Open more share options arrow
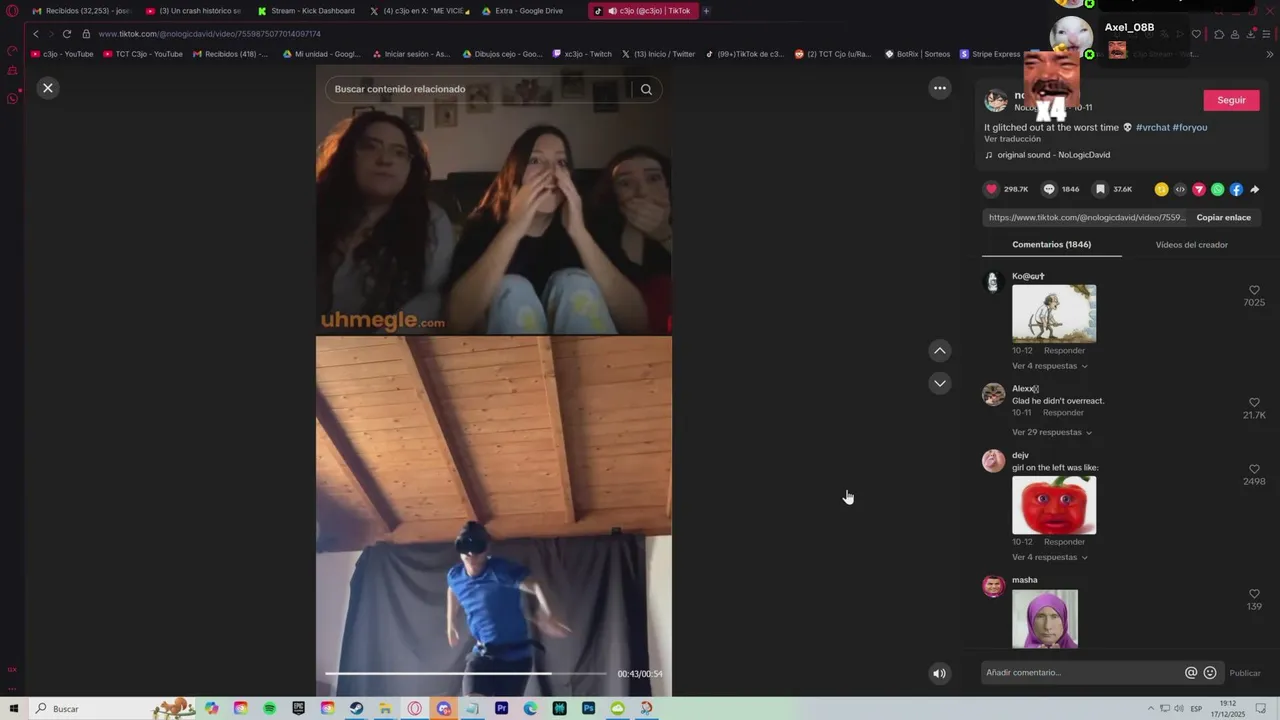This screenshot has height=720, width=1280. 1255,189
